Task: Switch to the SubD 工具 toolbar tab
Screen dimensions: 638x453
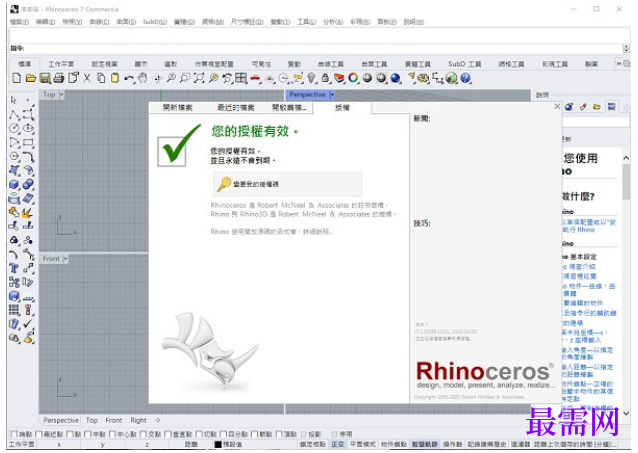Action: (x=464, y=64)
